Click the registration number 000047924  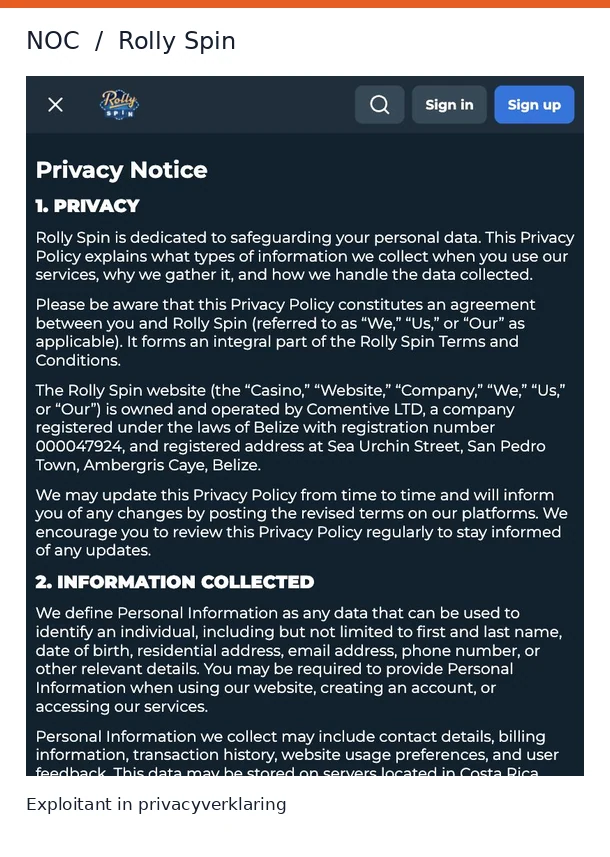point(80,446)
